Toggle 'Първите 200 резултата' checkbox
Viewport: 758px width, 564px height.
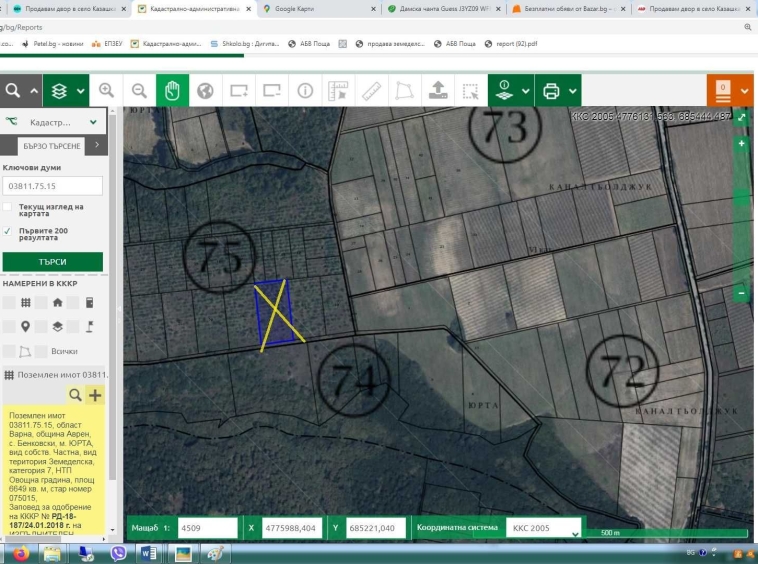pyautogui.click(x=8, y=231)
